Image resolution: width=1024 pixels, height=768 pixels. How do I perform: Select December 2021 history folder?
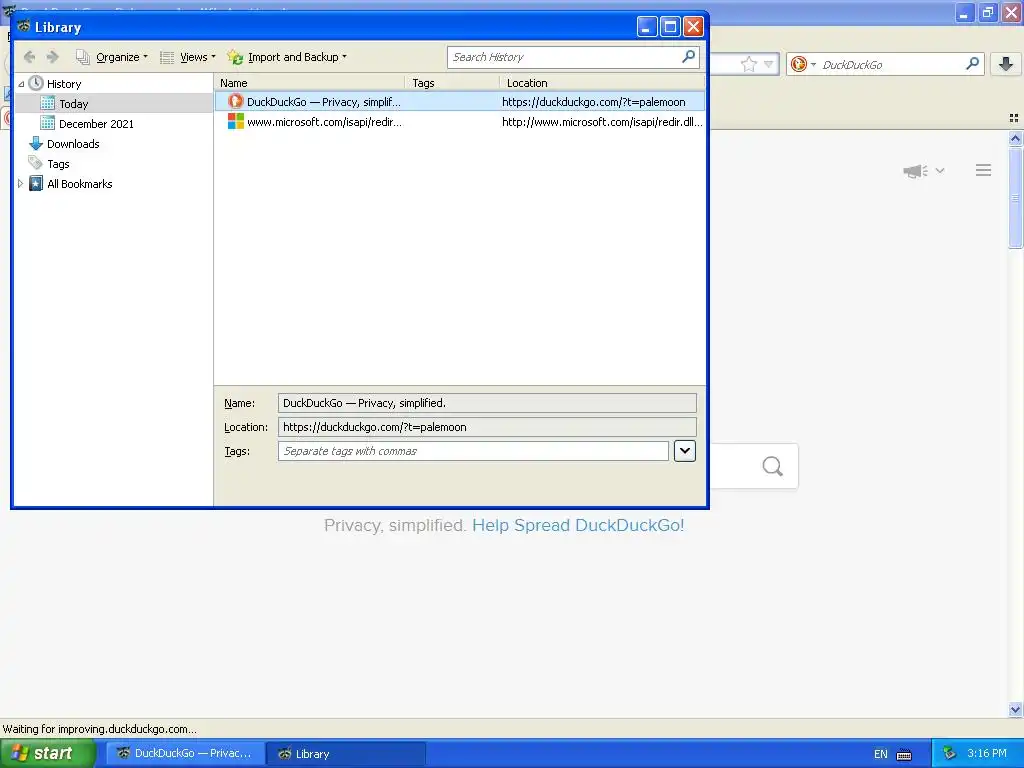(96, 123)
